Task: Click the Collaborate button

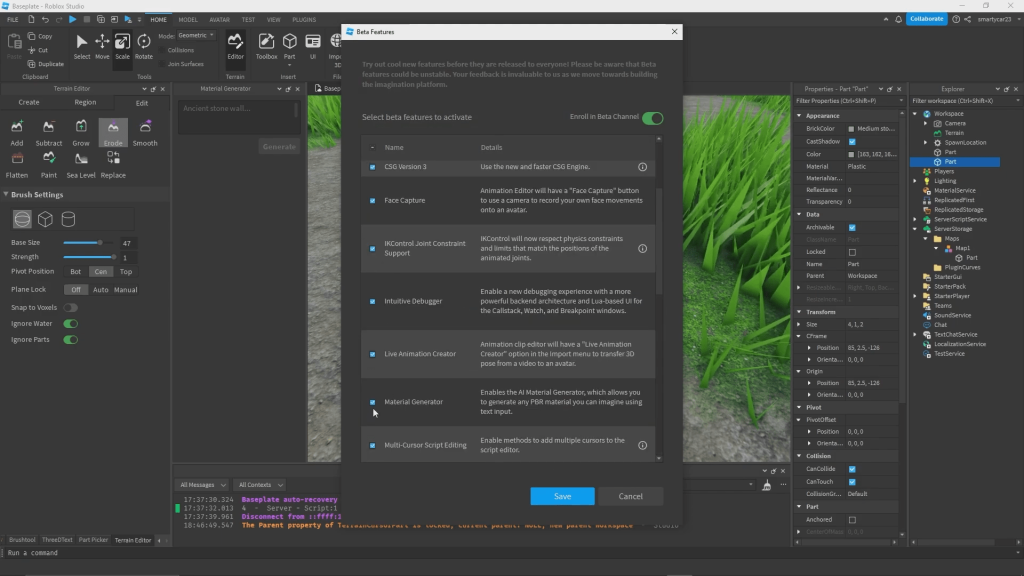Action: [x=926, y=19]
